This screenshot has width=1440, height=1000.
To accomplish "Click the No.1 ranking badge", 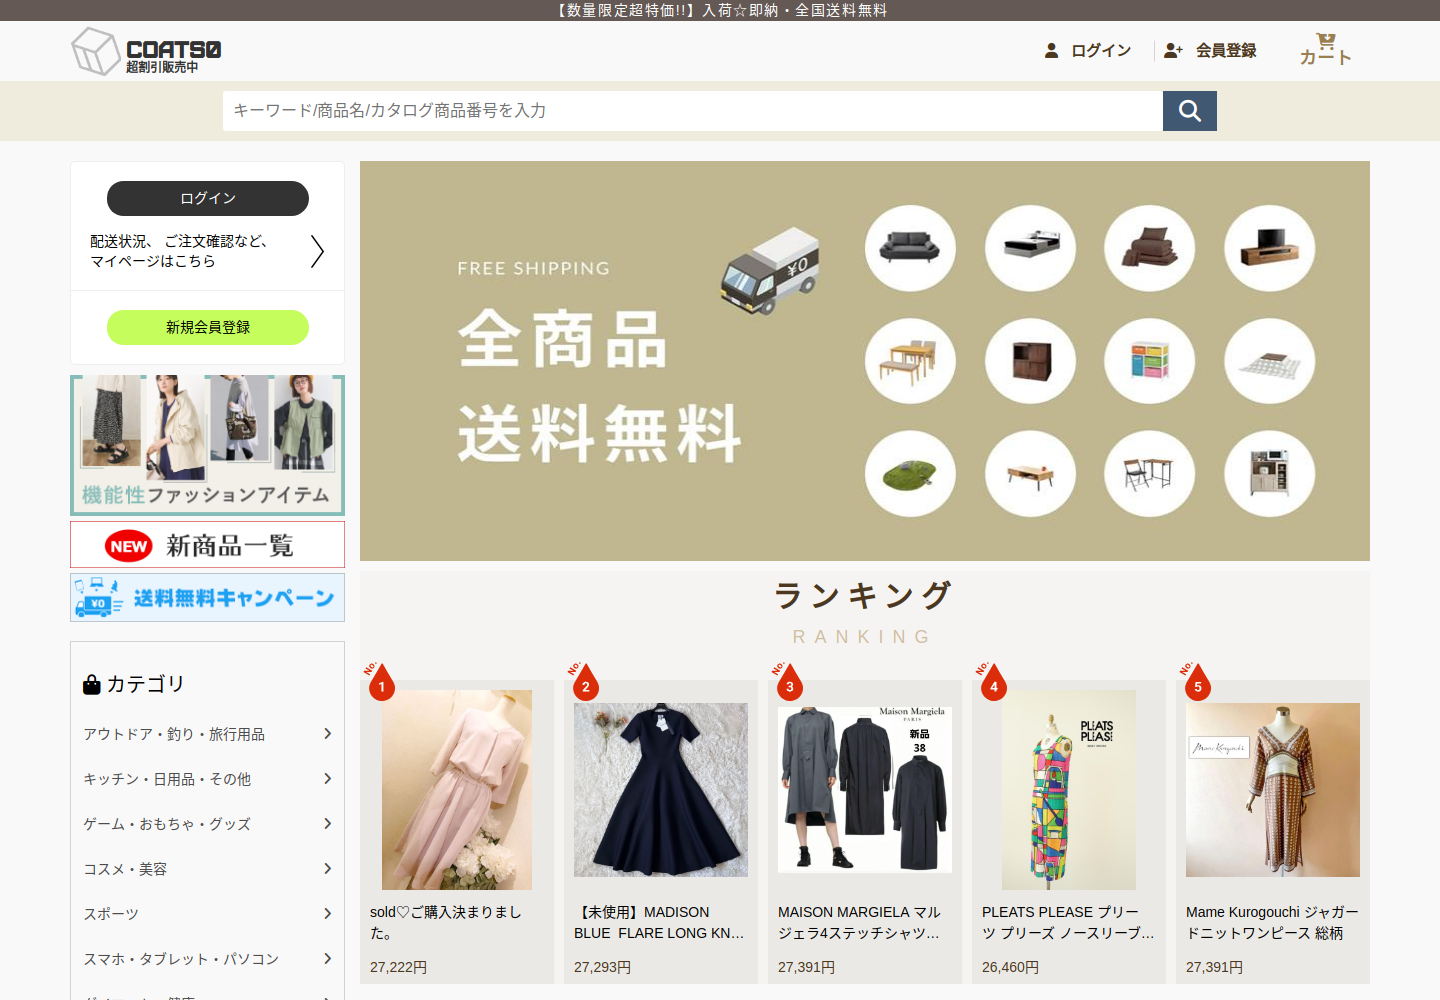I will [x=380, y=681].
